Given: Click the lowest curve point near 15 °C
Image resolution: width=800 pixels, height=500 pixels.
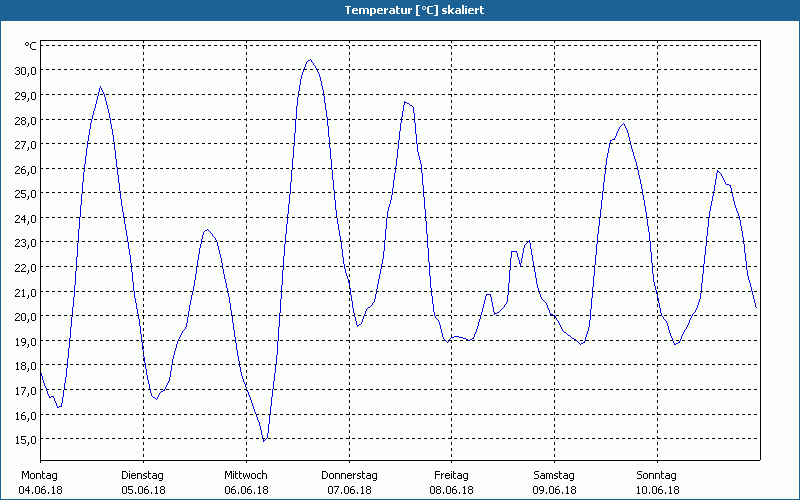Looking at the screenshot, I should coord(264,440).
